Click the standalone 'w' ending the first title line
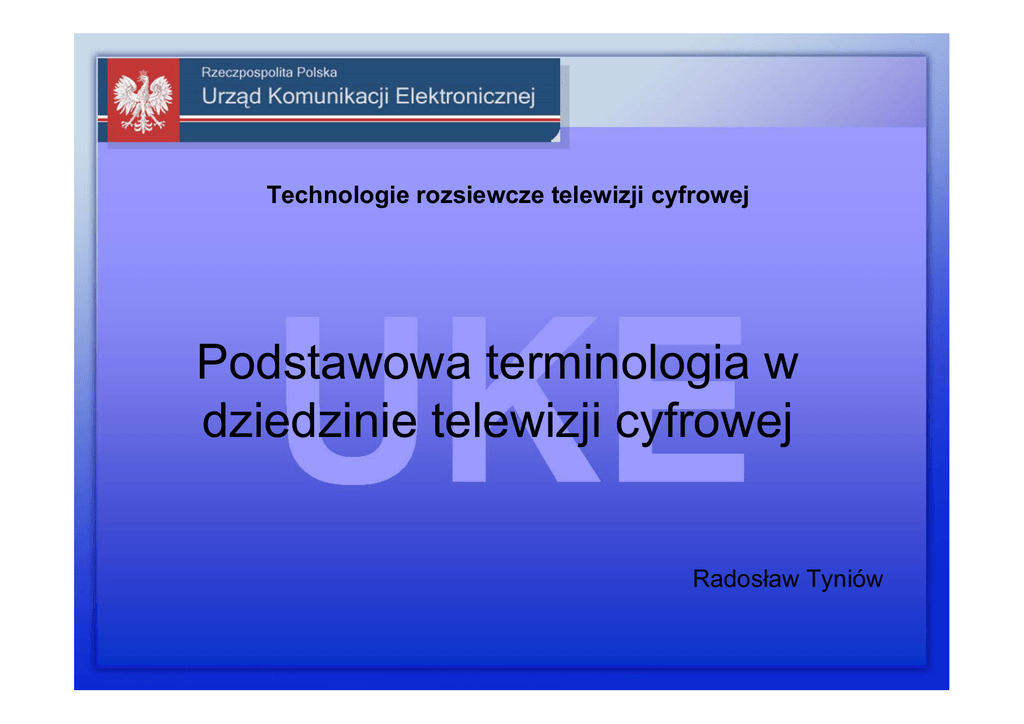 [781, 362]
